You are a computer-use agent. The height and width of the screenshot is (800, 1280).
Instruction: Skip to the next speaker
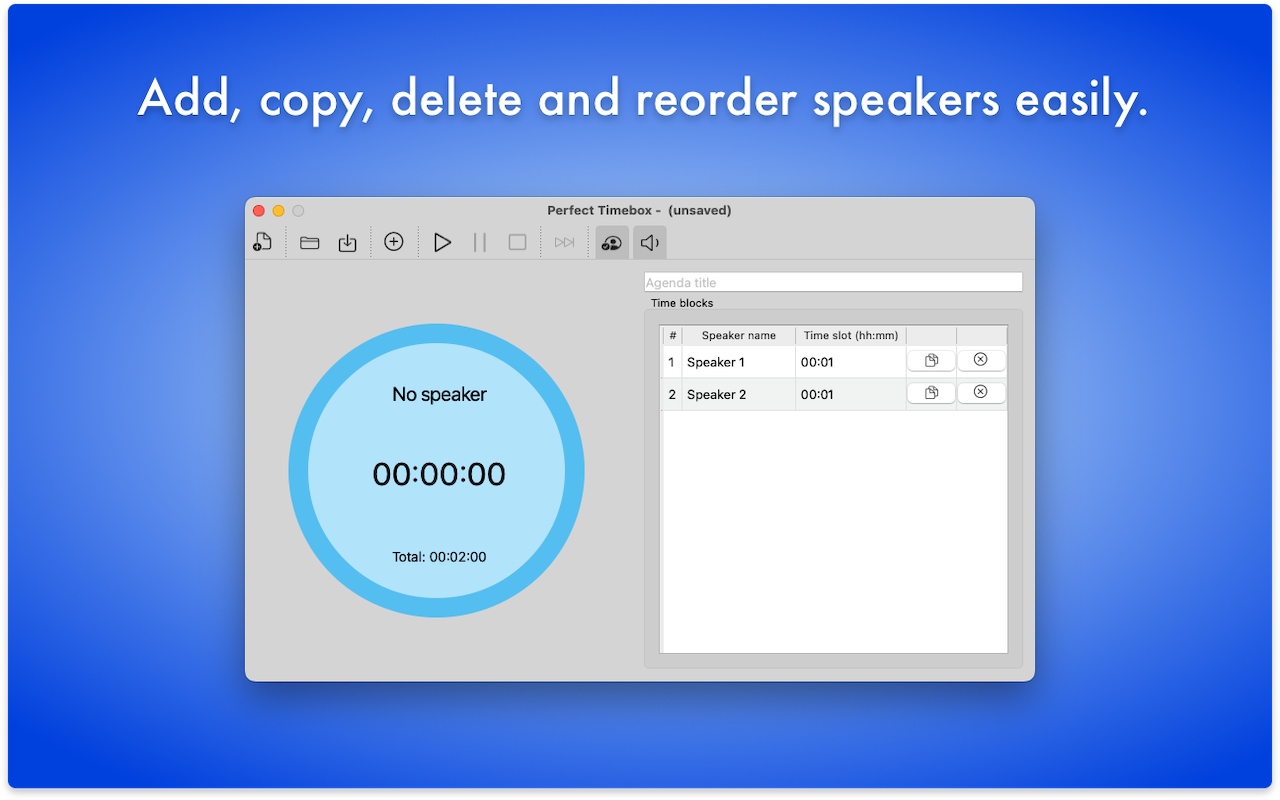(565, 242)
